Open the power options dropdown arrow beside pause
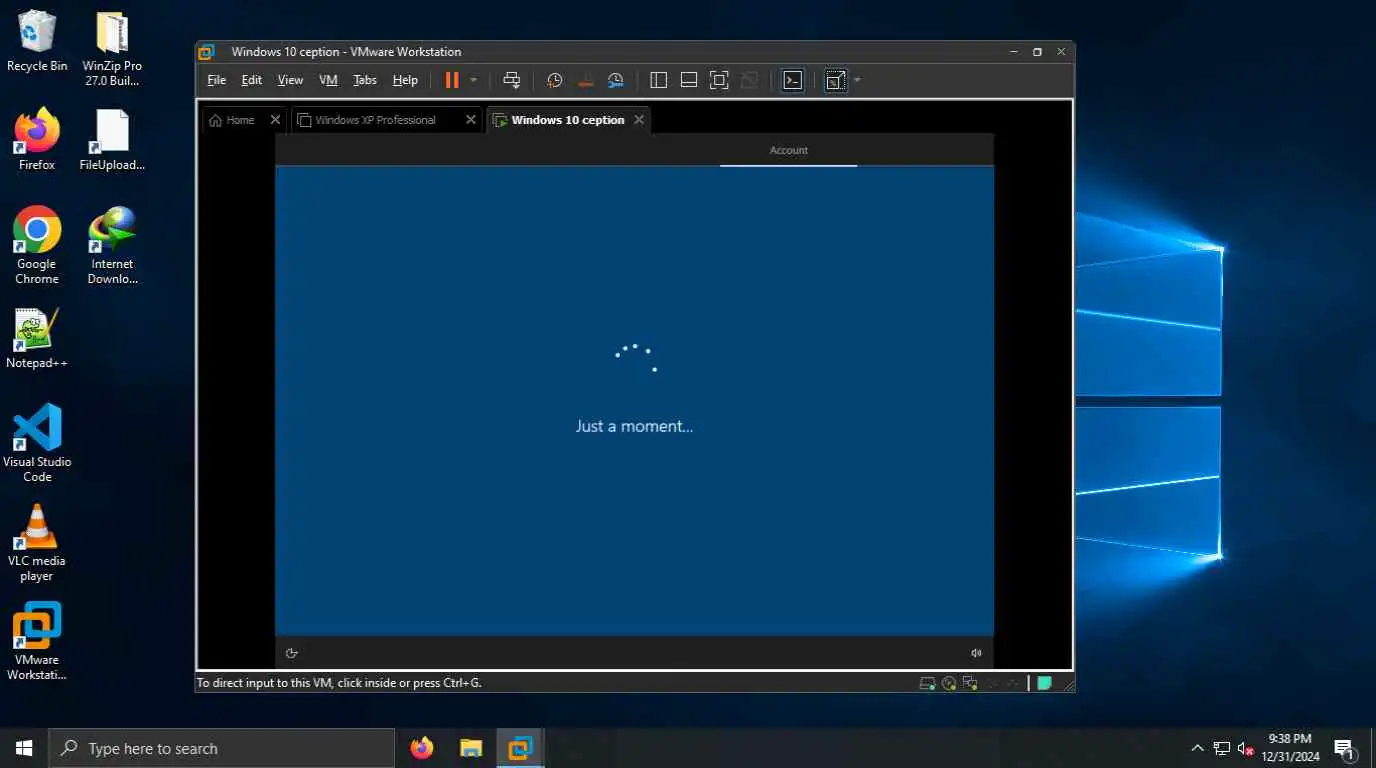This screenshot has height=768, width=1376. 474,80
